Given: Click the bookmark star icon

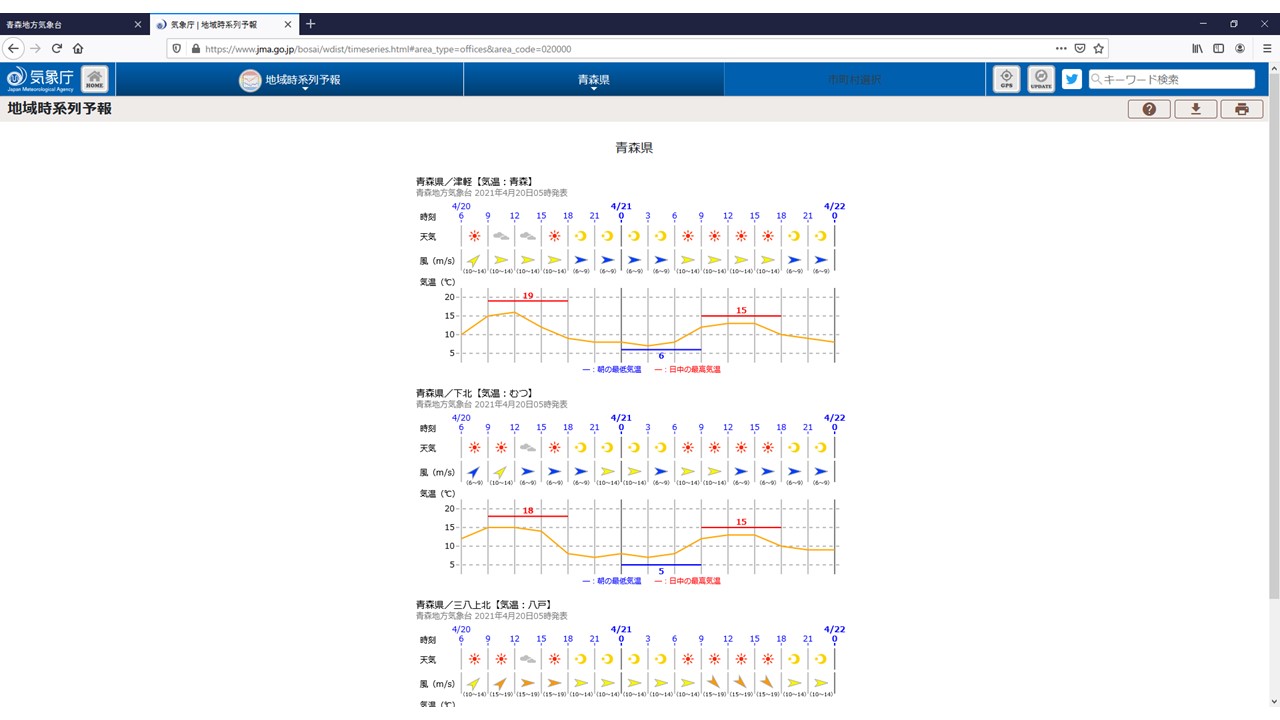Looking at the screenshot, I should (x=1098, y=48).
